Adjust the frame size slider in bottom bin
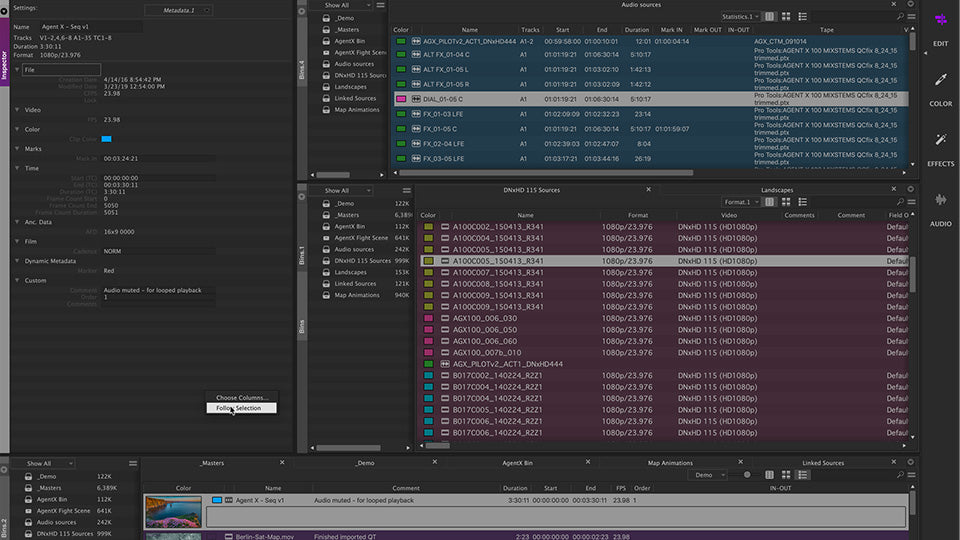Image resolution: width=960 pixels, height=540 pixels. (x=747, y=474)
